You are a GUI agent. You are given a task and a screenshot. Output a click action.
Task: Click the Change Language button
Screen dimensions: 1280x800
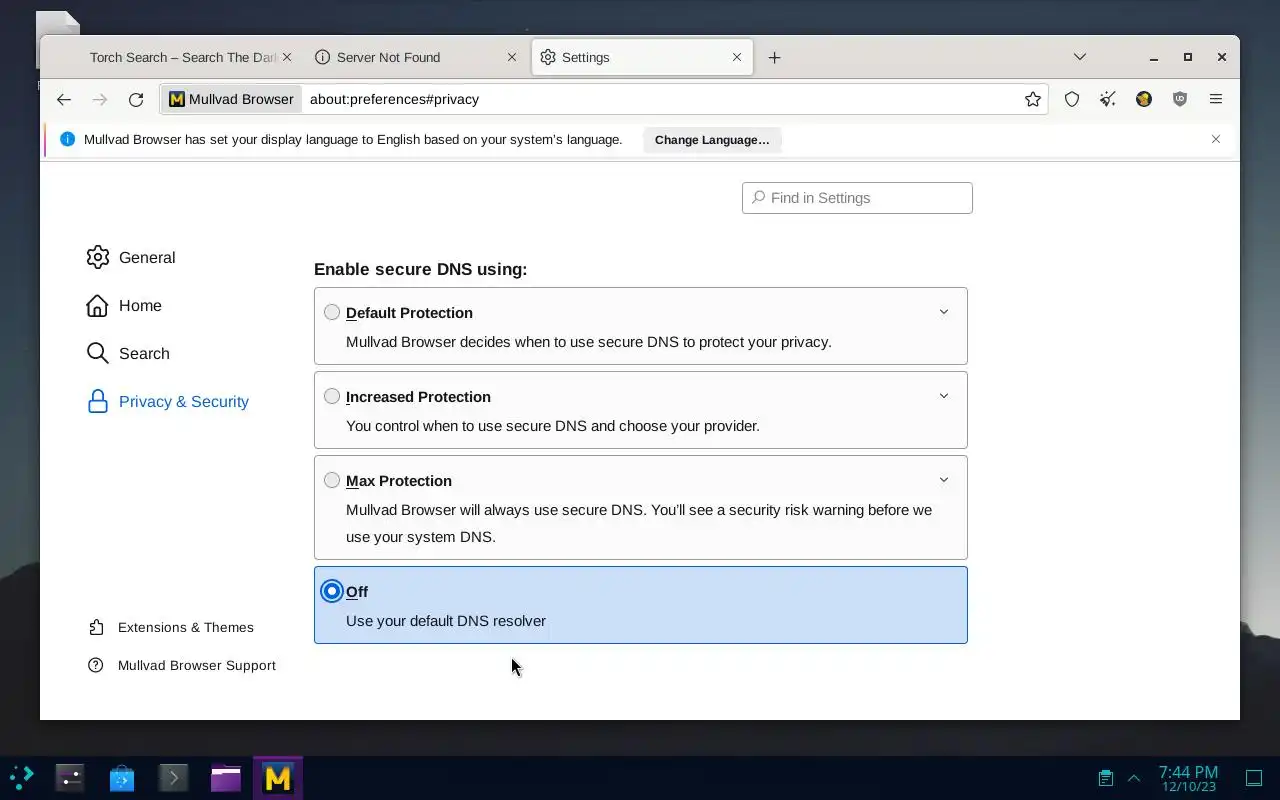pyautogui.click(x=712, y=140)
